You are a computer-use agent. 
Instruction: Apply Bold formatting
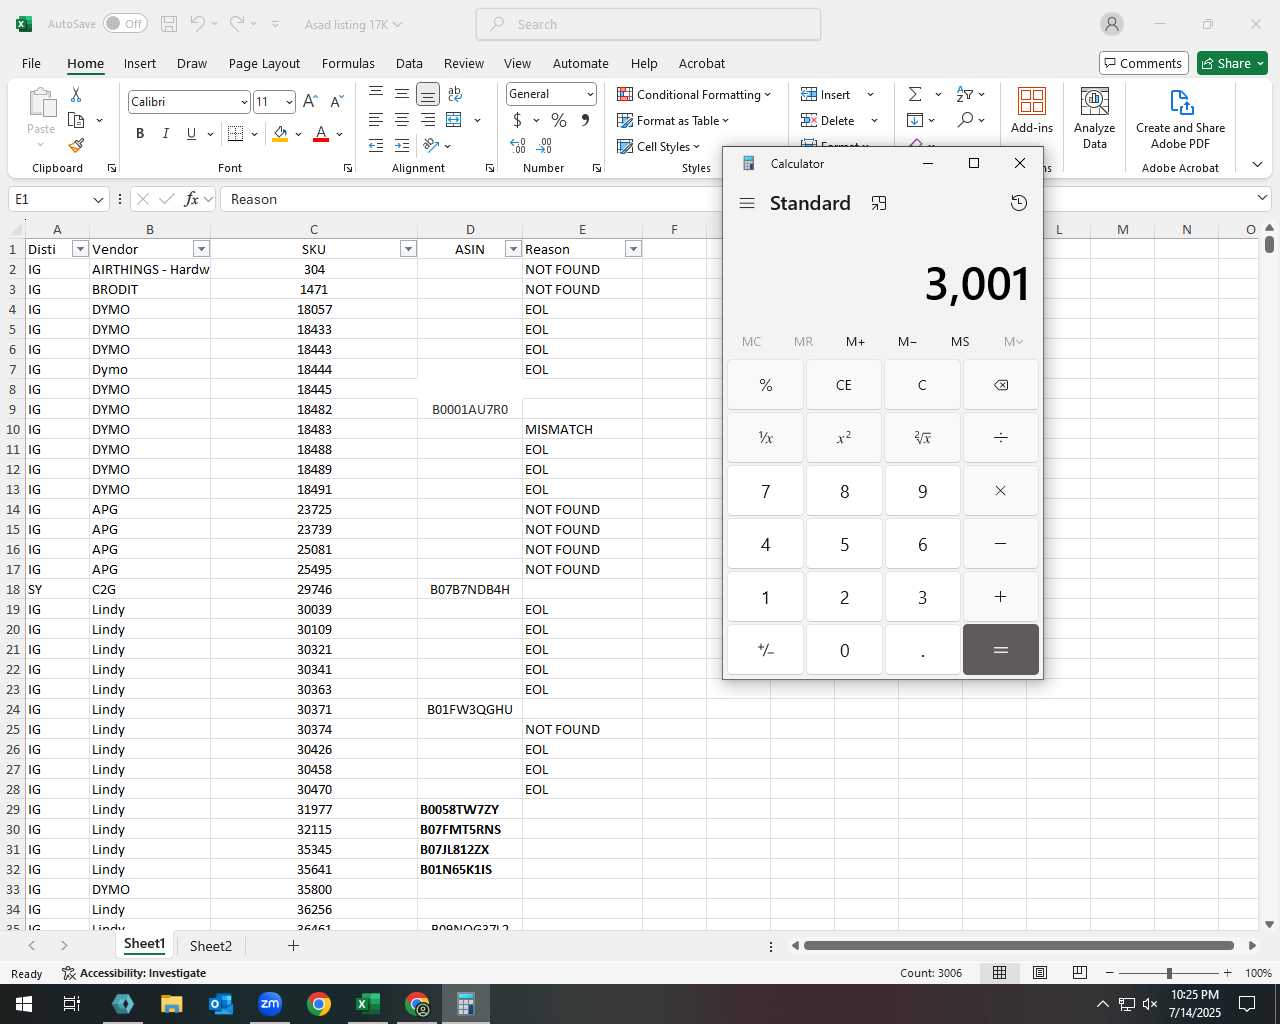point(140,133)
